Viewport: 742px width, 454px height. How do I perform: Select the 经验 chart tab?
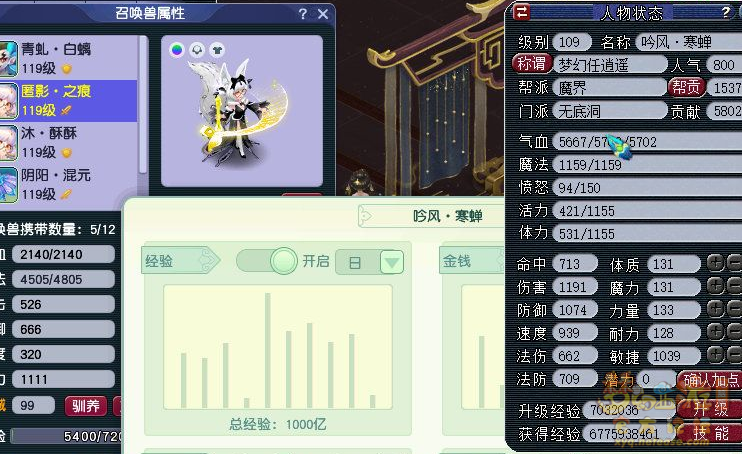point(180,260)
